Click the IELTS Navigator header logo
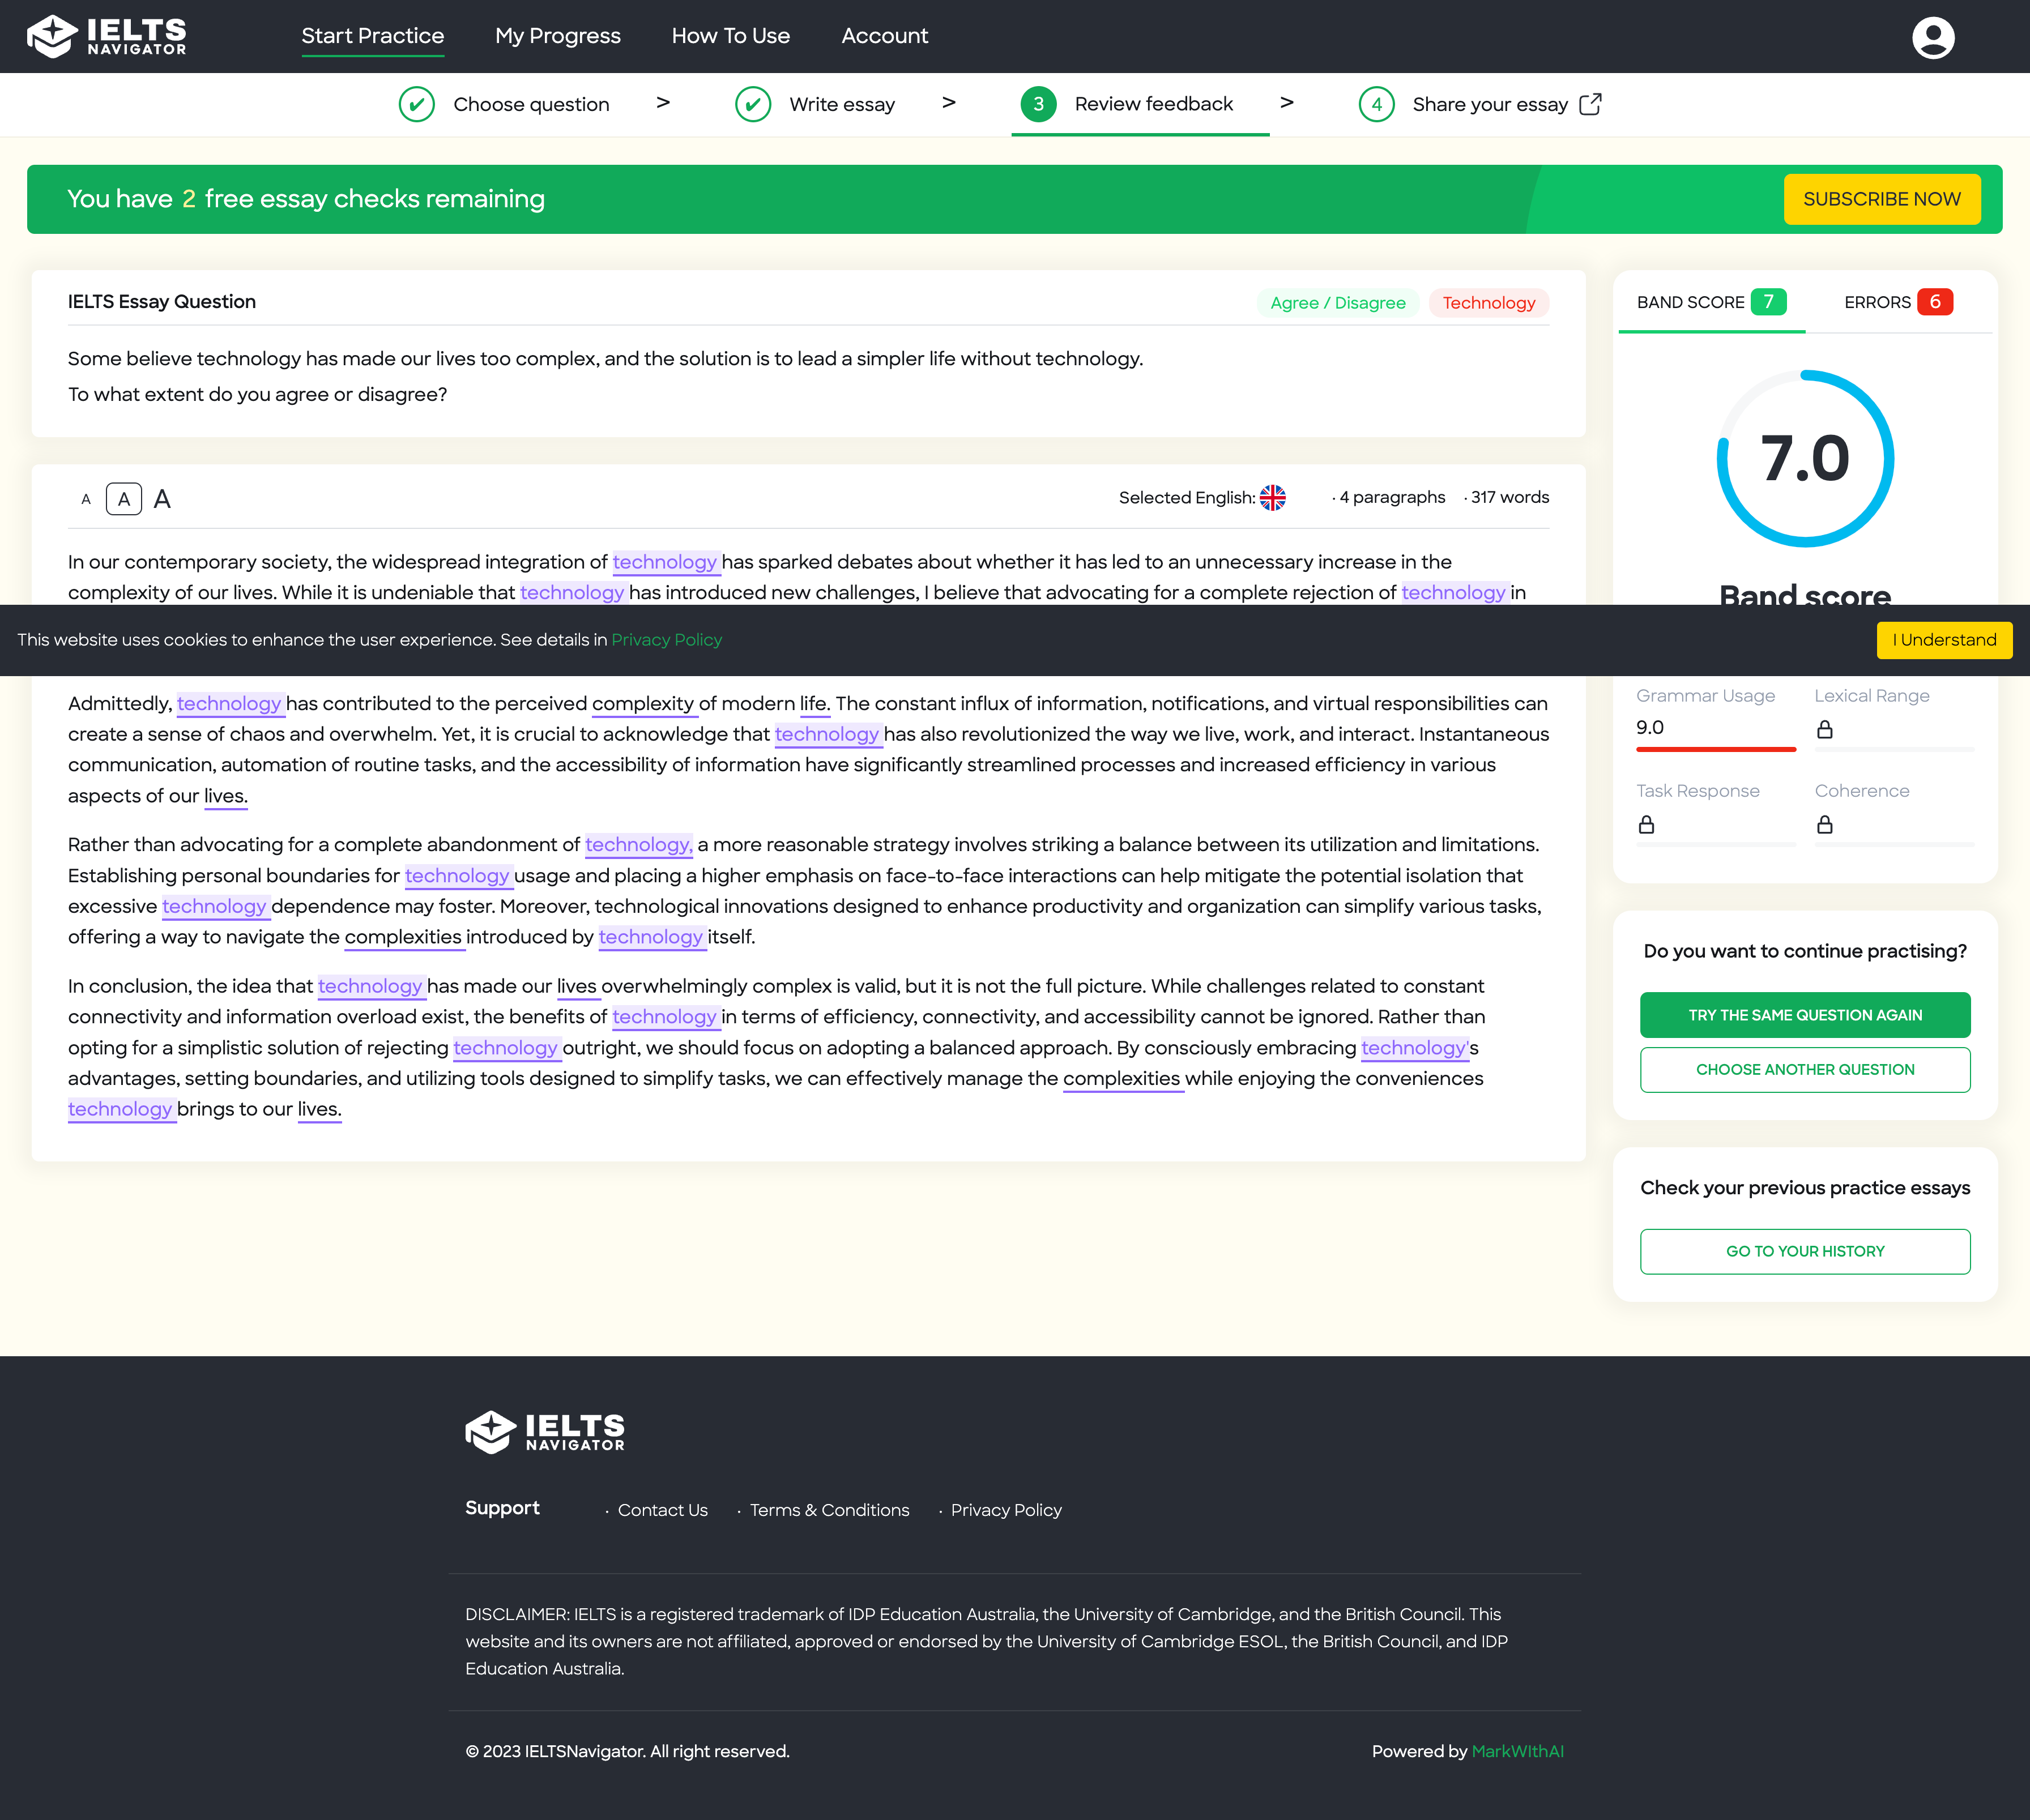The width and height of the screenshot is (2030, 1820). pyautogui.click(x=107, y=36)
